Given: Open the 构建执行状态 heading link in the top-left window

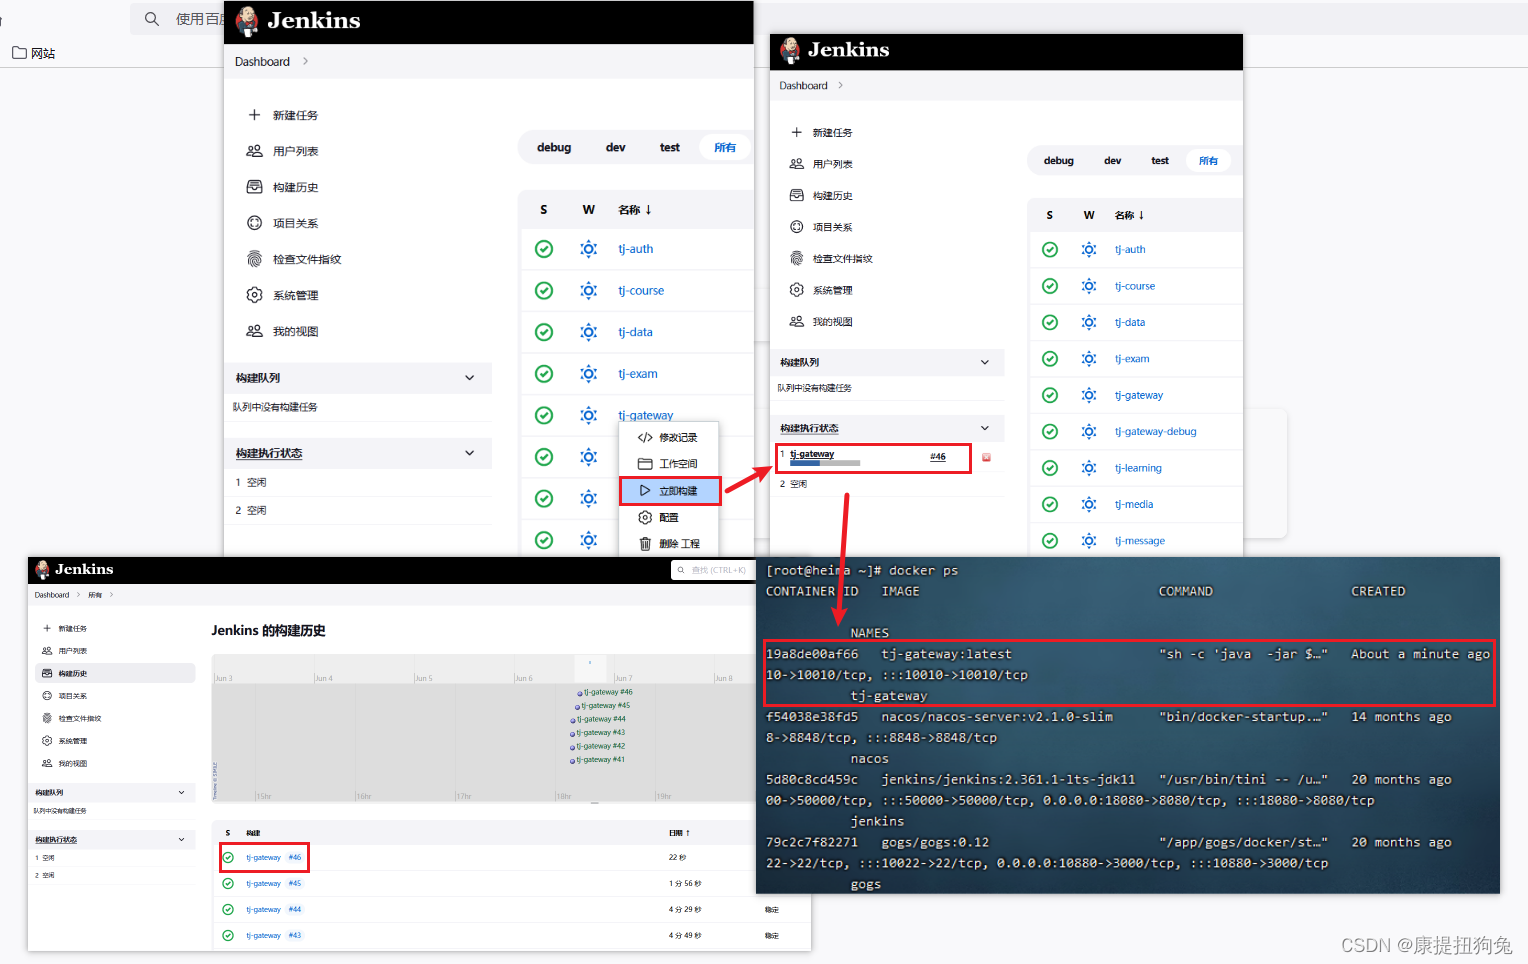Looking at the screenshot, I should pyautogui.click(x=269, y=453).
